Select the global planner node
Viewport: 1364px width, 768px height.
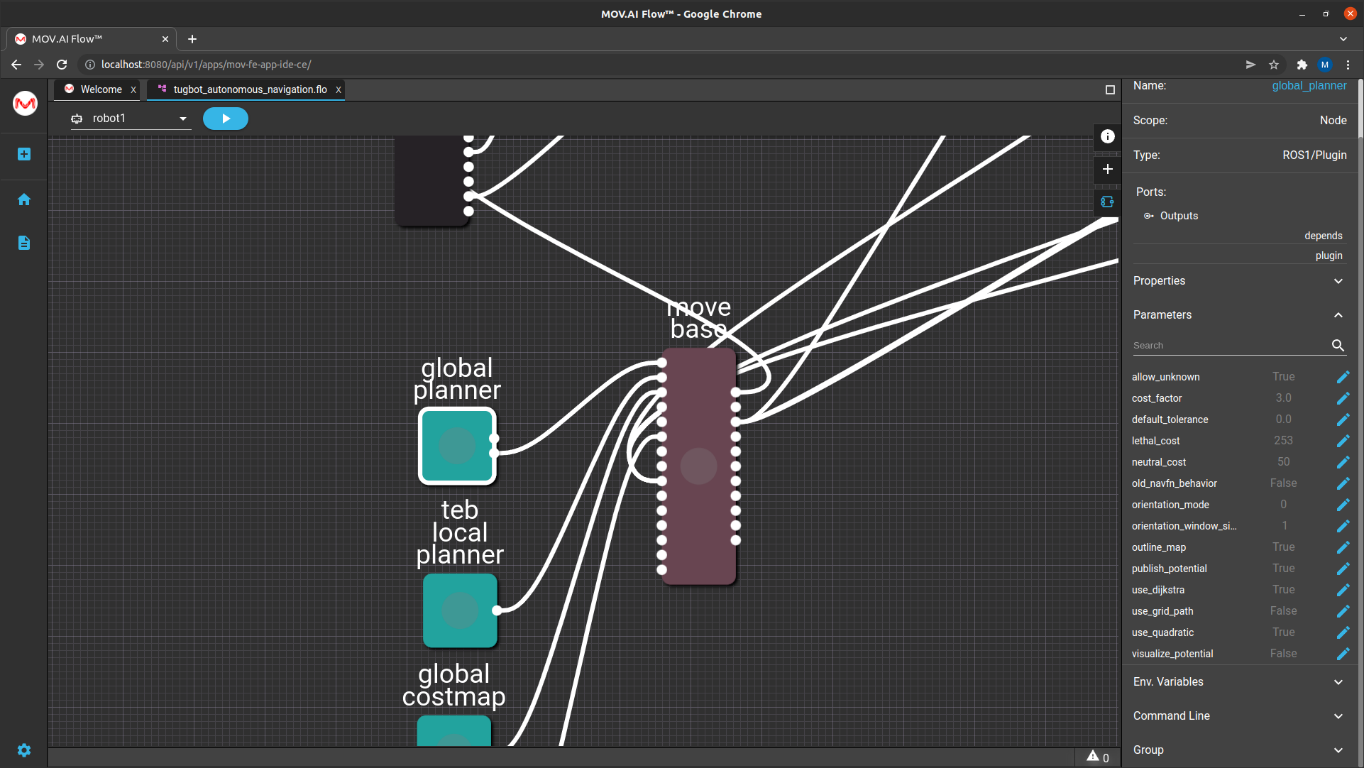[x=457, y=446]
